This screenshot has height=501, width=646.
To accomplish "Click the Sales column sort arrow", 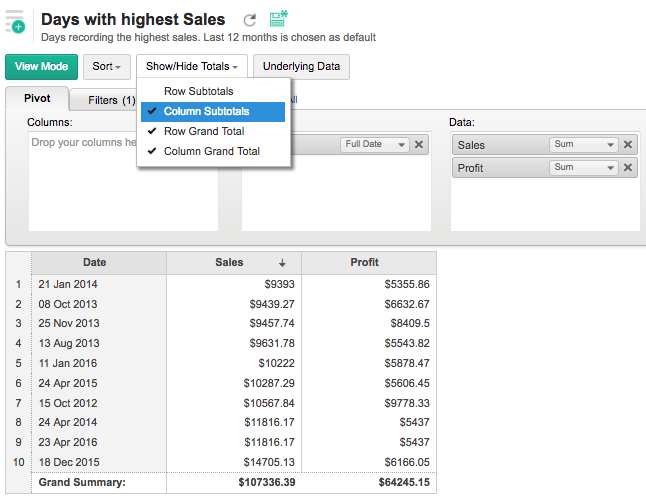I will 282,263.
